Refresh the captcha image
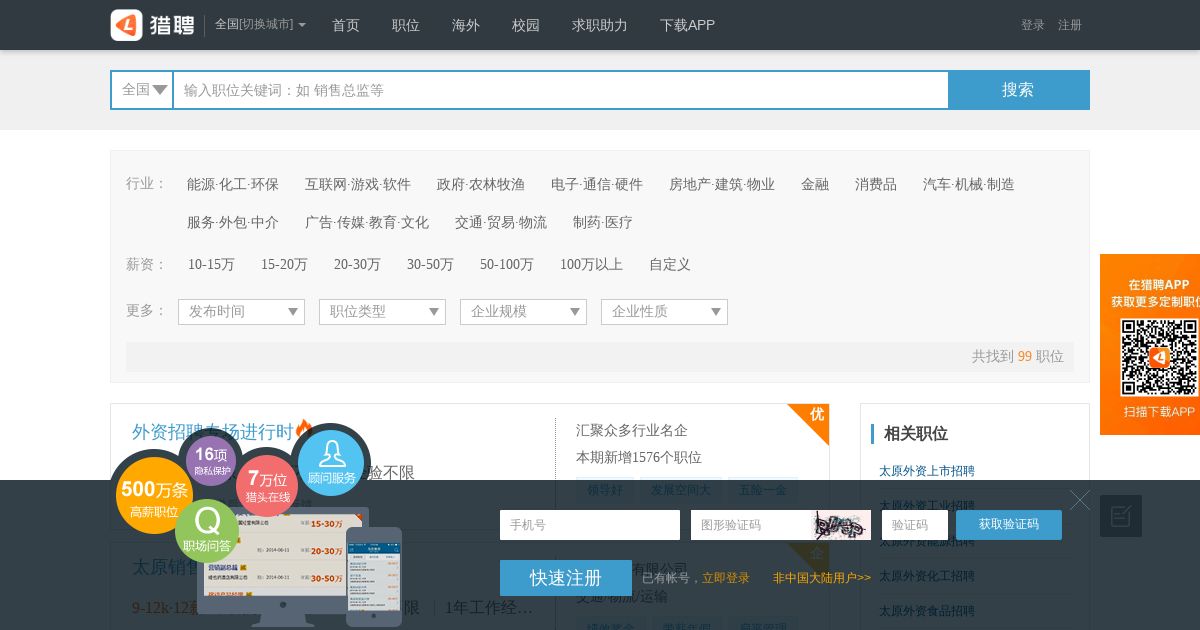 tap(840, 525)
